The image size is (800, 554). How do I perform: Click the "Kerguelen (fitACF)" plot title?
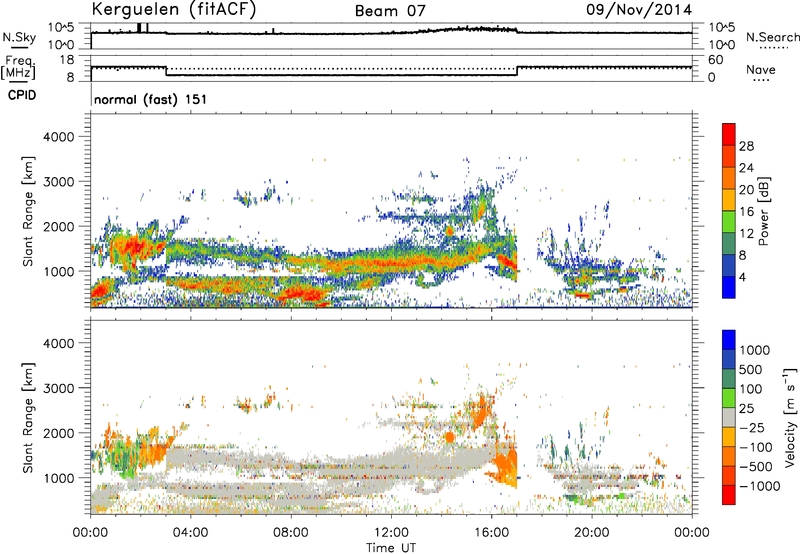[173, 9]
